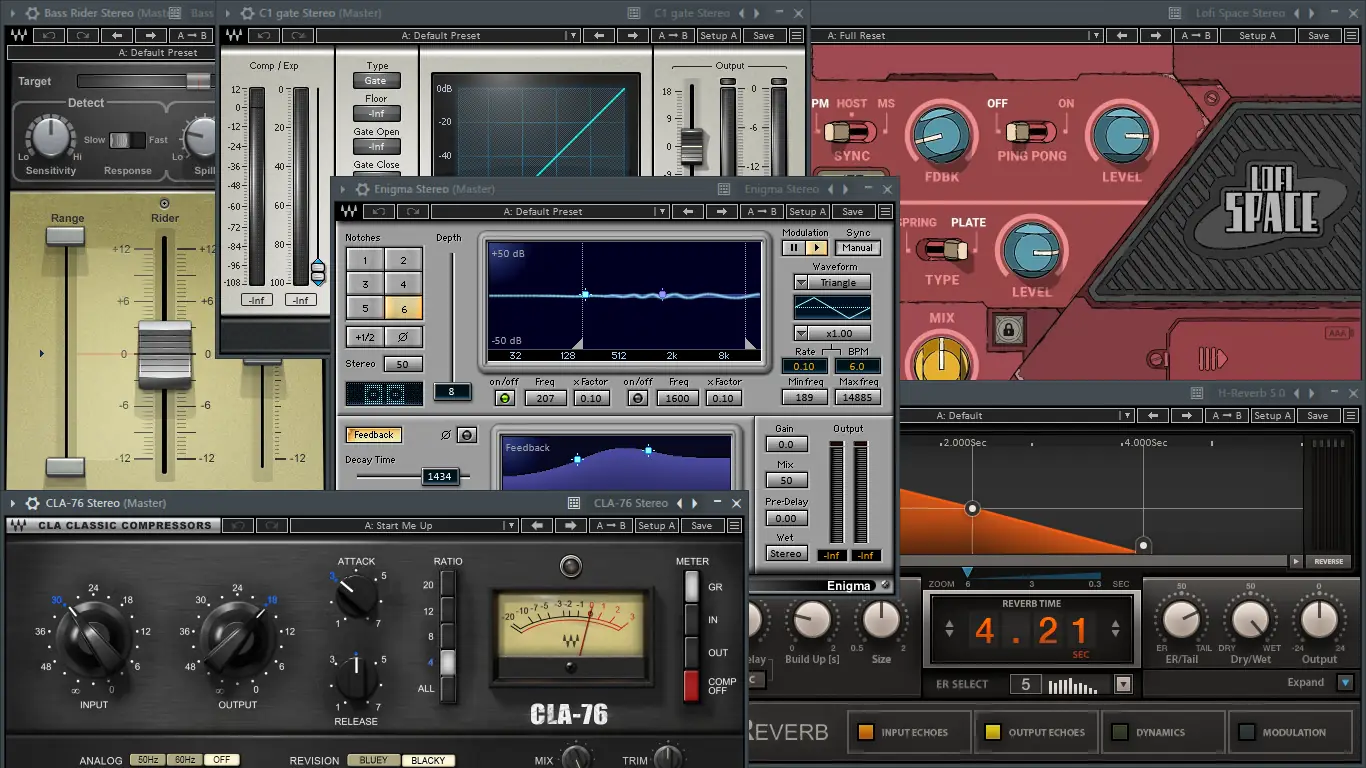The height and width of the screenshot is (768, 1366).
Task: Click the Enigma modulation pause icon
Action: pos(794,248)
